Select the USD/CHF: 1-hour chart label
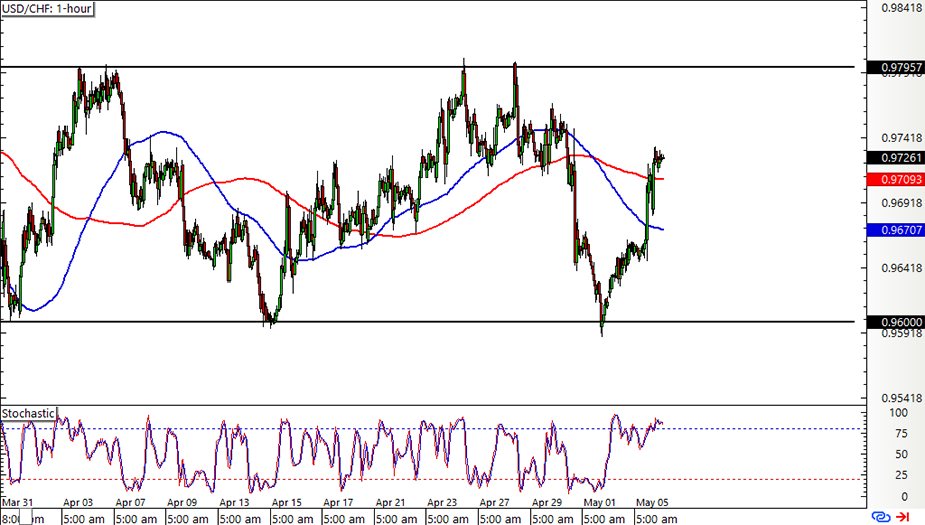 [x=47, y=9]
